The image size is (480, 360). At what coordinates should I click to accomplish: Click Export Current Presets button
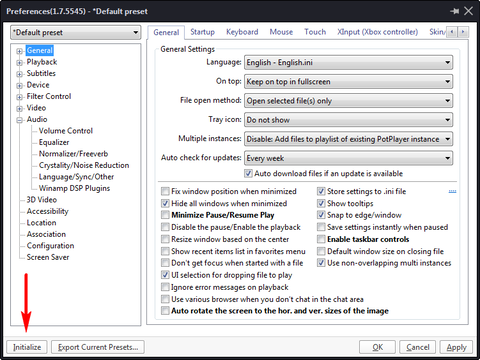tap(98, 347)
